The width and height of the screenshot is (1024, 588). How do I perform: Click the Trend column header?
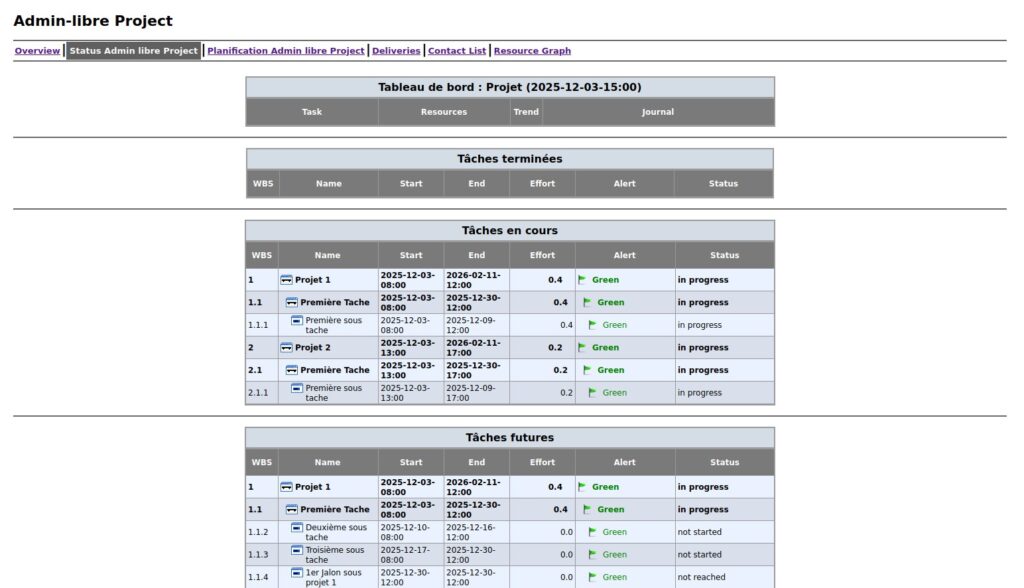click(526, 112)
